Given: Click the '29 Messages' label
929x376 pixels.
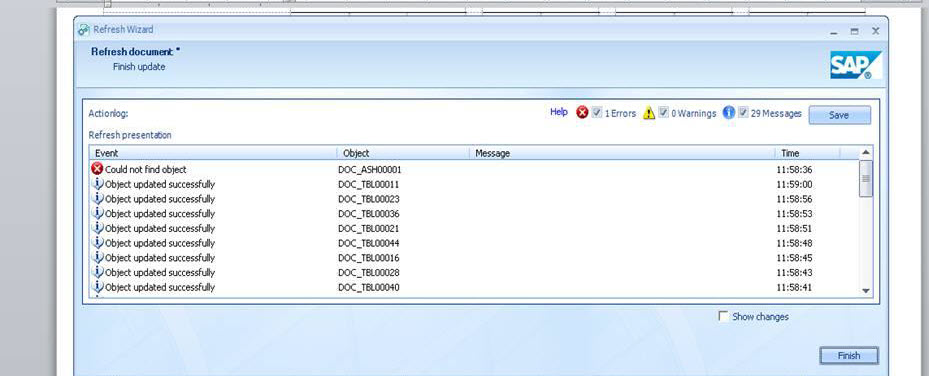Looking at the screenshot, I should [776, 113].
